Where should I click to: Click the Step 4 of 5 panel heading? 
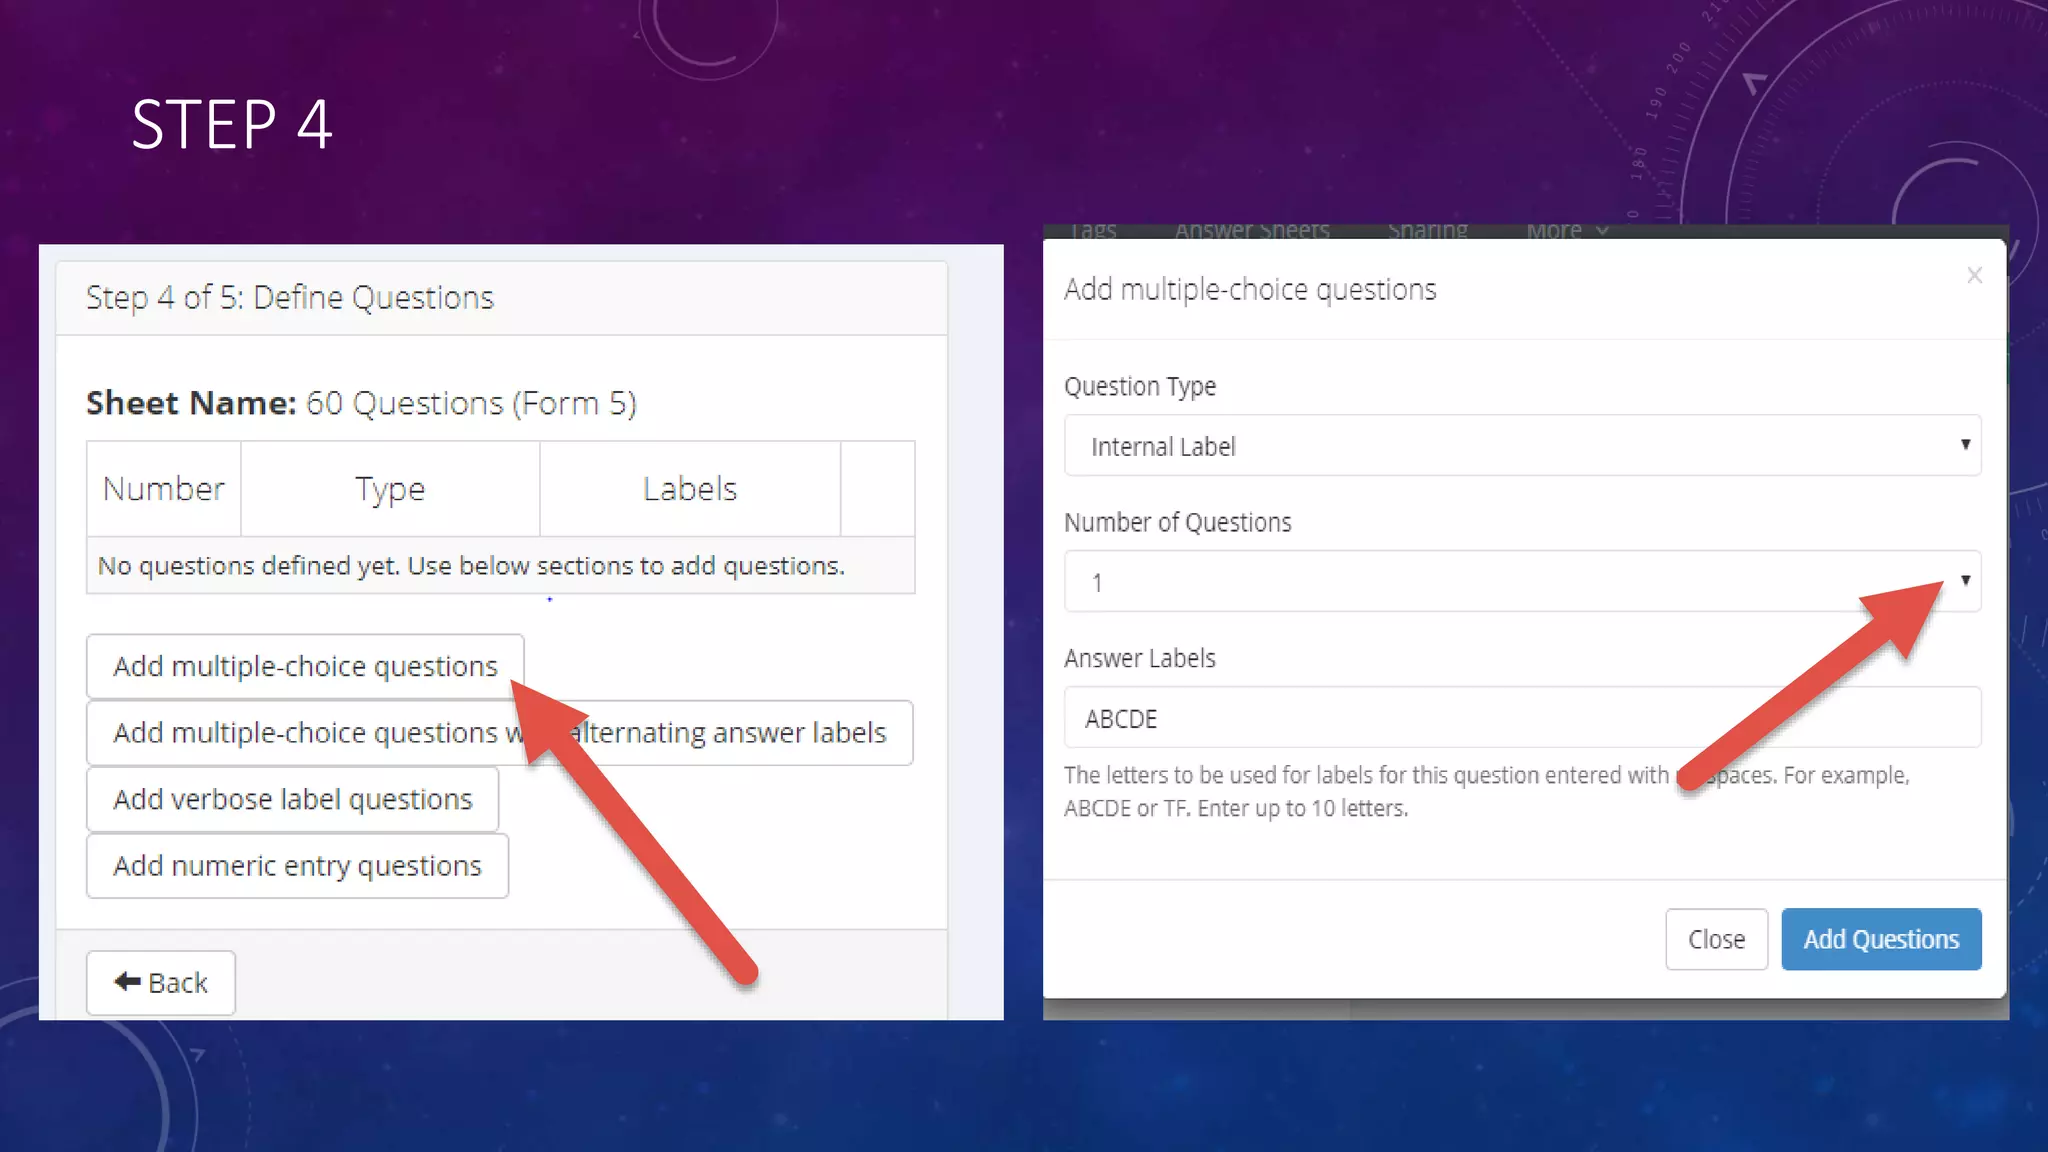[x=290, y=298]
